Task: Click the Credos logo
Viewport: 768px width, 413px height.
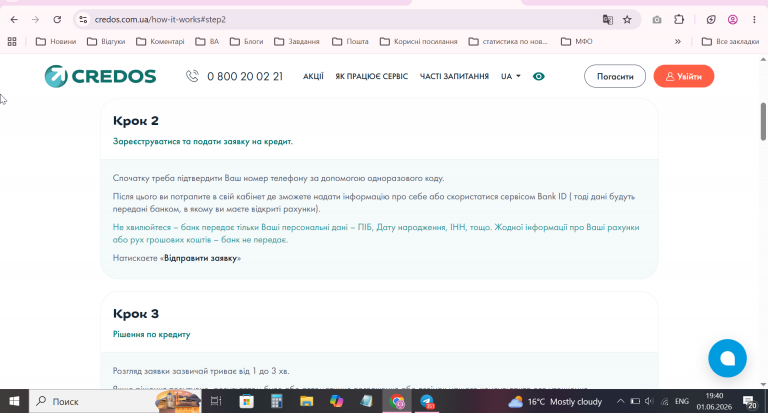Action: pyautogui.click(x=100, y=76)
